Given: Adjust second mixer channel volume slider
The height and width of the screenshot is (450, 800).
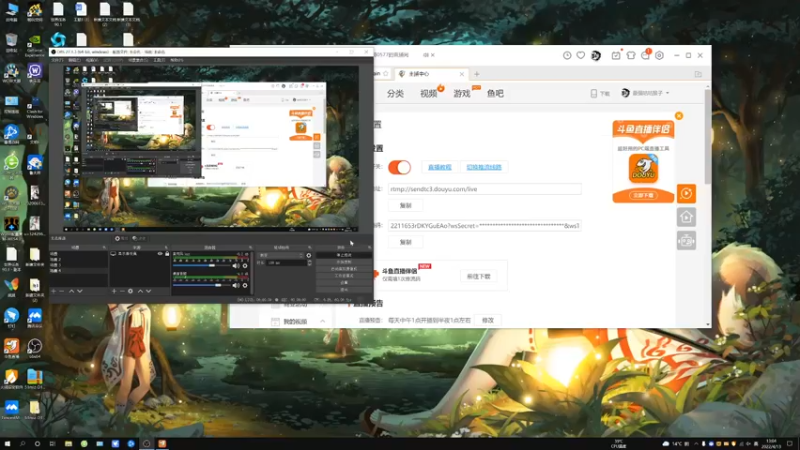Looking at the screenshot, I should point(201,286).
